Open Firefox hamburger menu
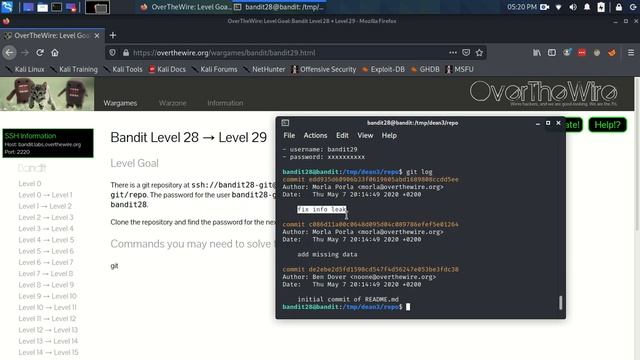Screen dimensions: 640x360 (631, 53)
